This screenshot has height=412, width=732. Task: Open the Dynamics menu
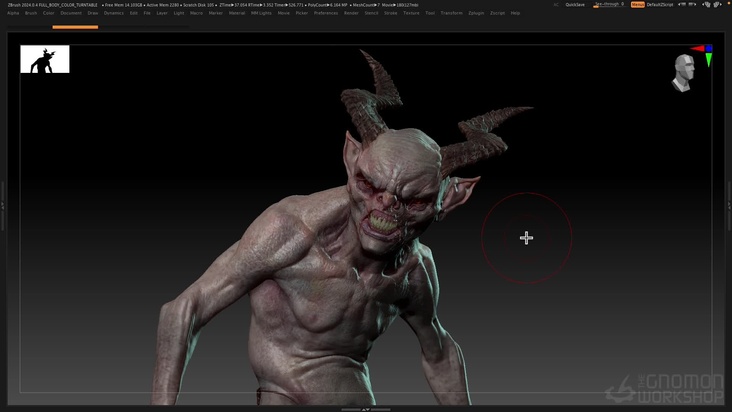(114, 13)
